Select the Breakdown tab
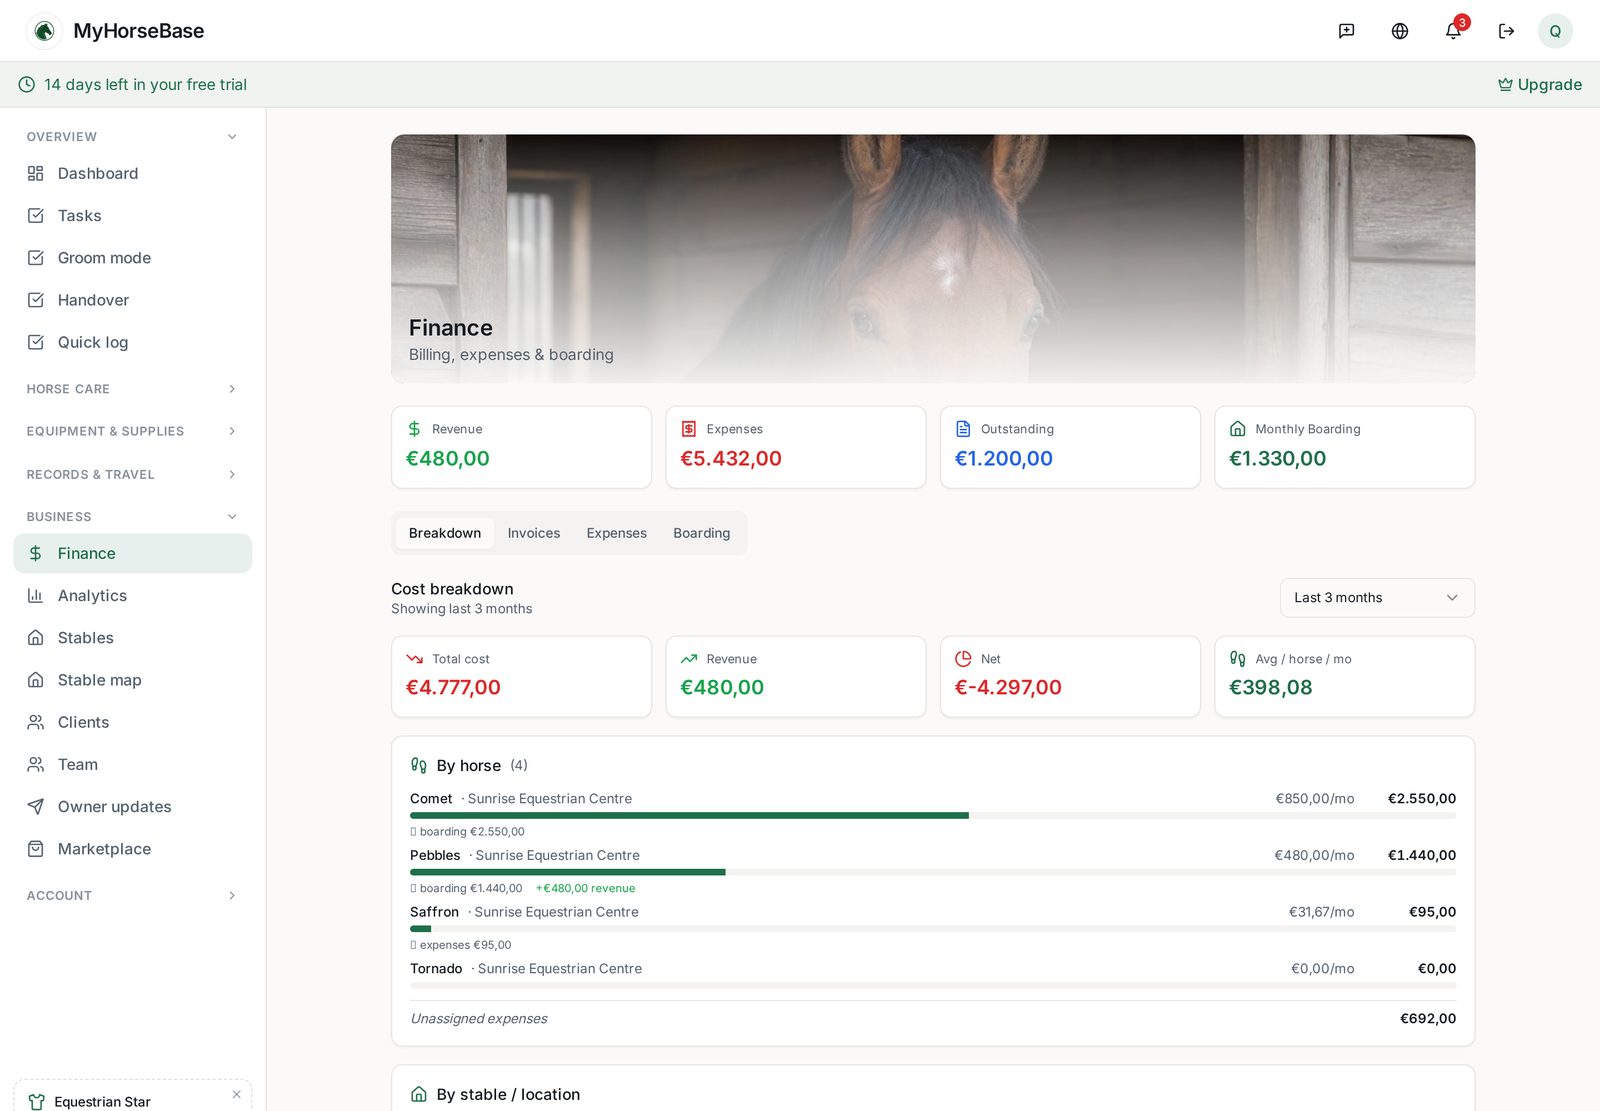 coord(445,533)
